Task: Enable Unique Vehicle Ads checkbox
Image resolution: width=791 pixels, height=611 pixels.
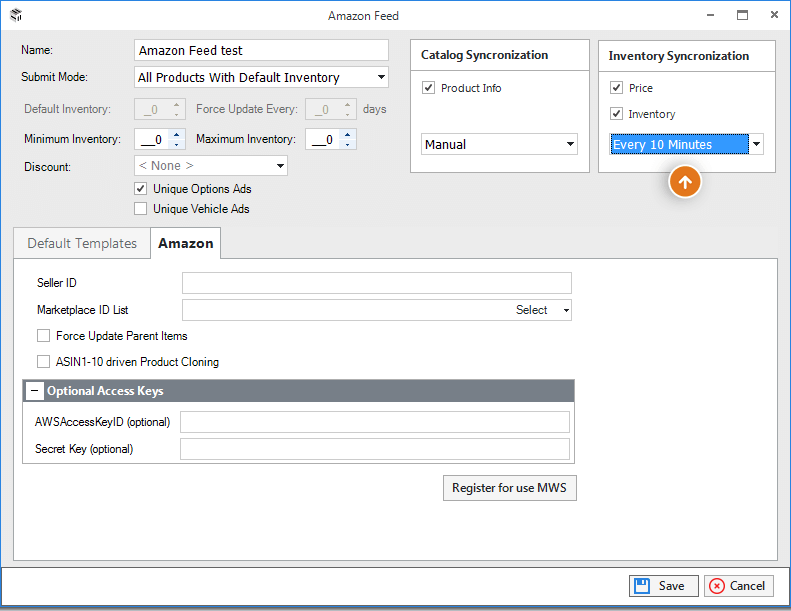Action: pos(141,209)
